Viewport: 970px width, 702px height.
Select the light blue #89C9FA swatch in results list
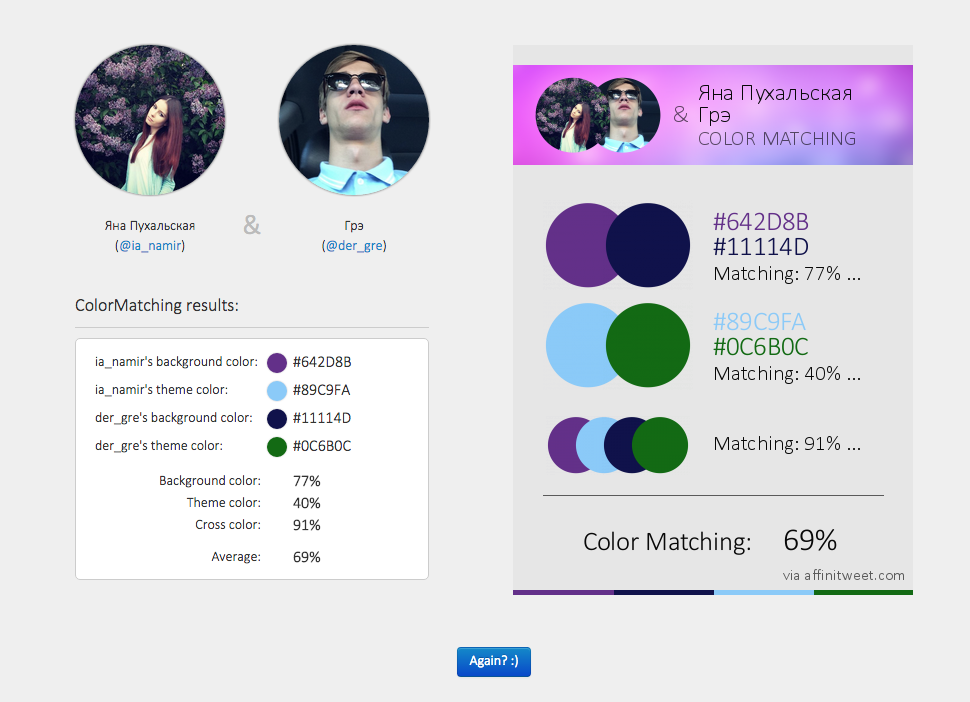pyautogui.click(x=277, y=390)
